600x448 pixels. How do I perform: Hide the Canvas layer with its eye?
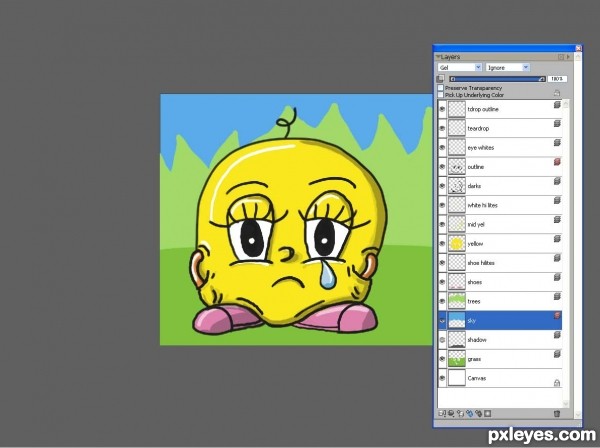coord(442,378)
